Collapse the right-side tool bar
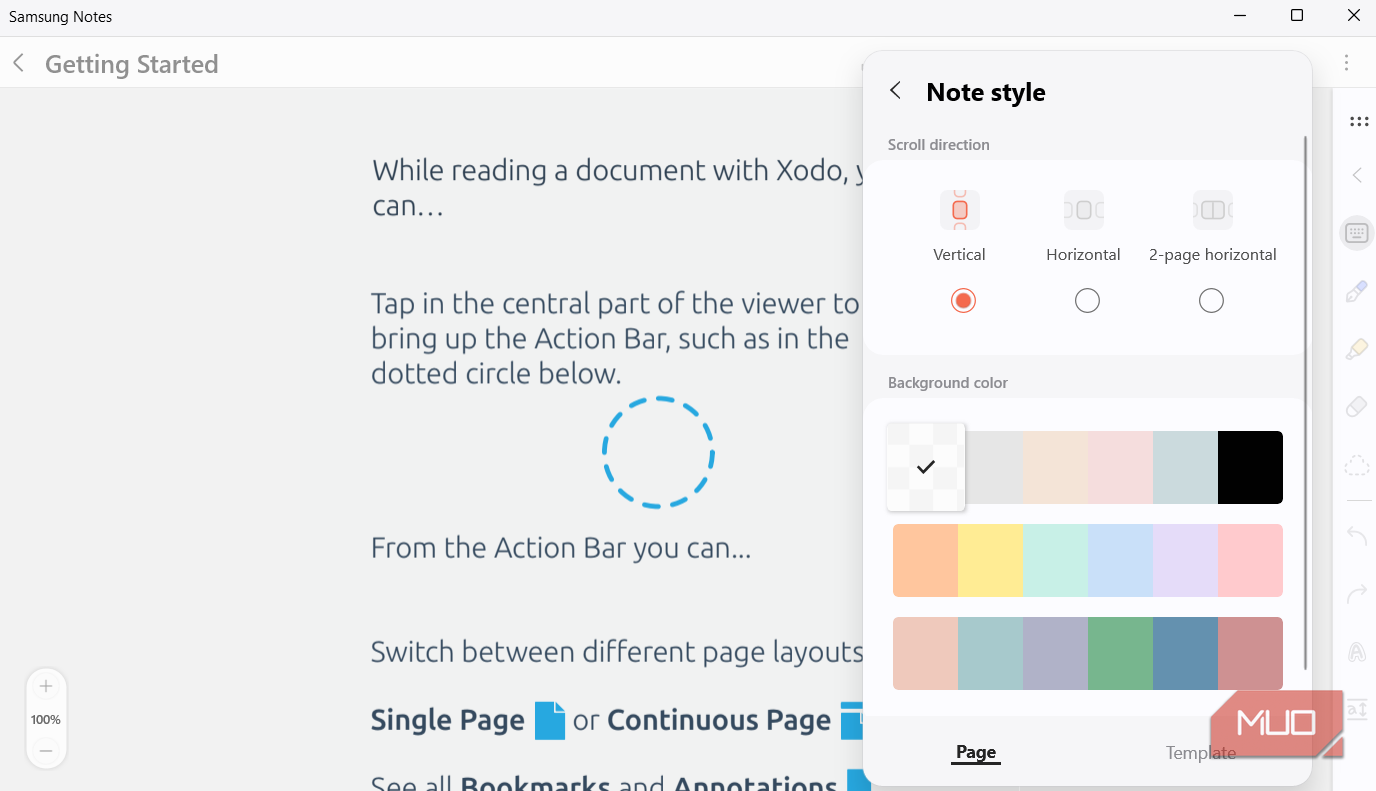Viewport: 1376px width, 791px height. point(1357,176)
